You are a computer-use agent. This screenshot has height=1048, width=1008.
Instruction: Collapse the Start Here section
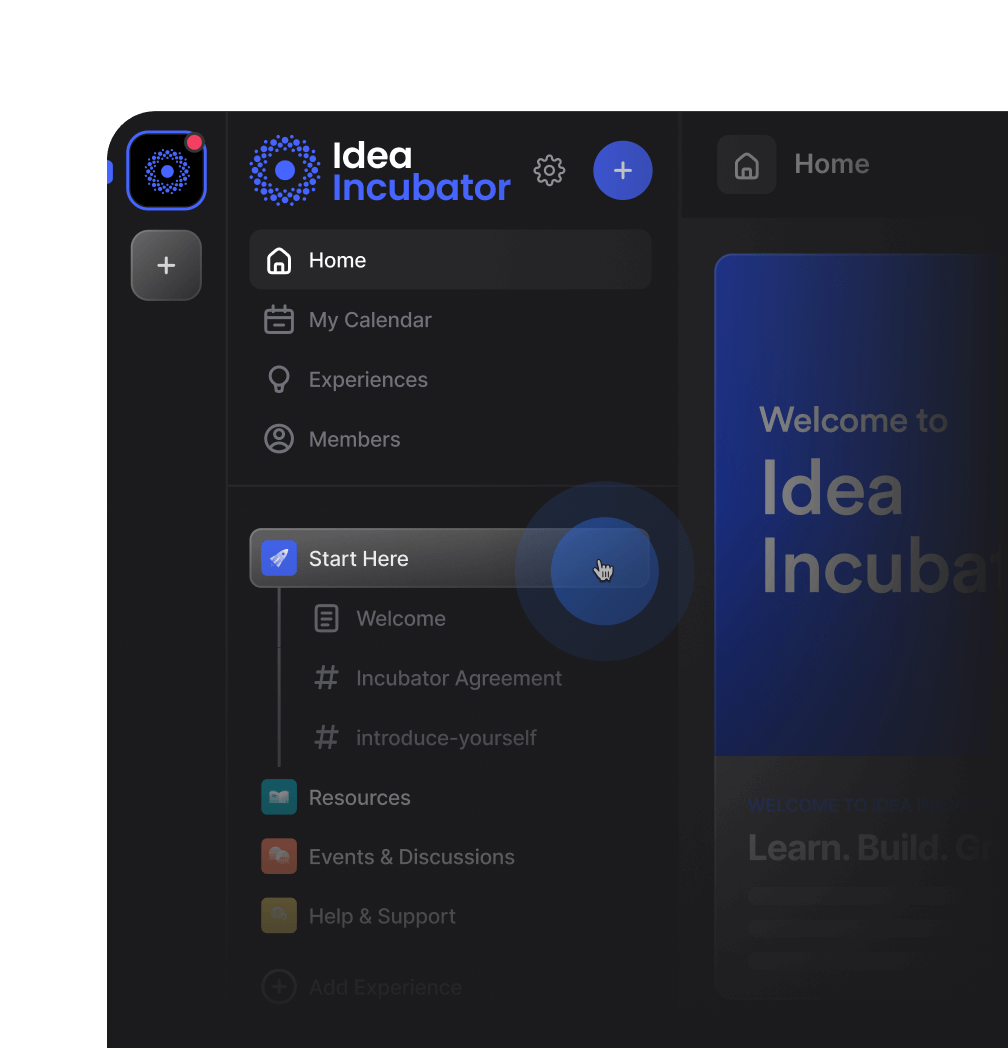pyautogui.click(x=450, y=558)
